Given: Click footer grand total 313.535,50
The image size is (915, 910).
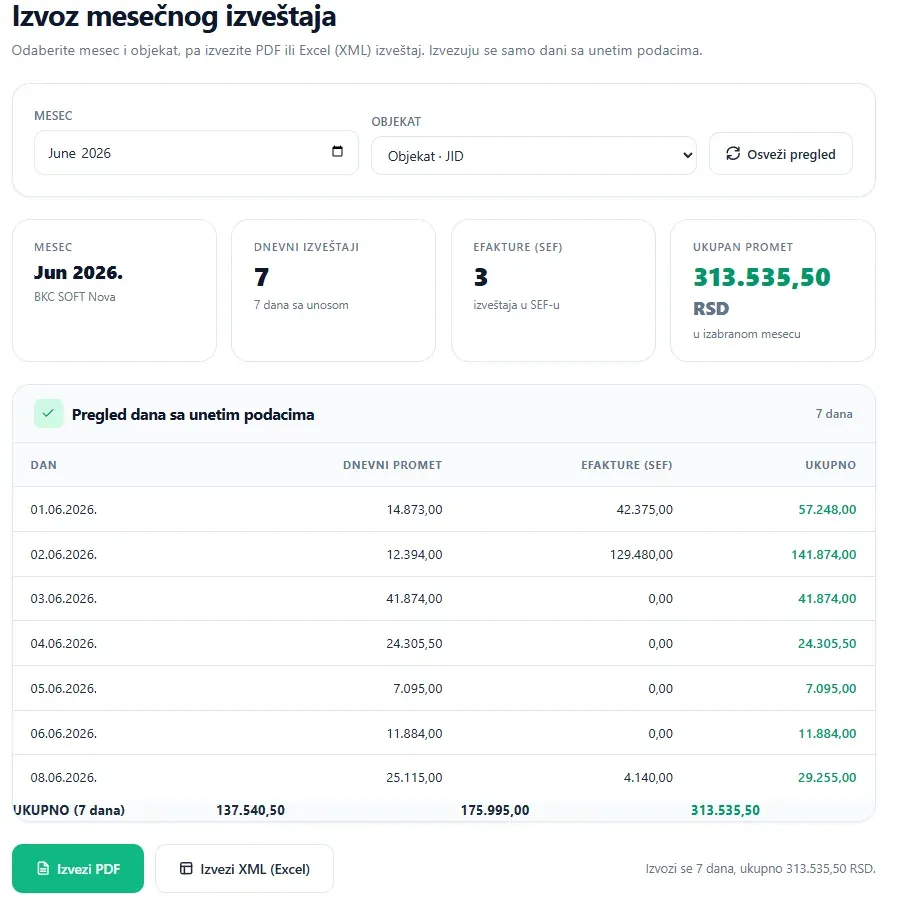Looking at the screenshot, I should coord(725,810).
